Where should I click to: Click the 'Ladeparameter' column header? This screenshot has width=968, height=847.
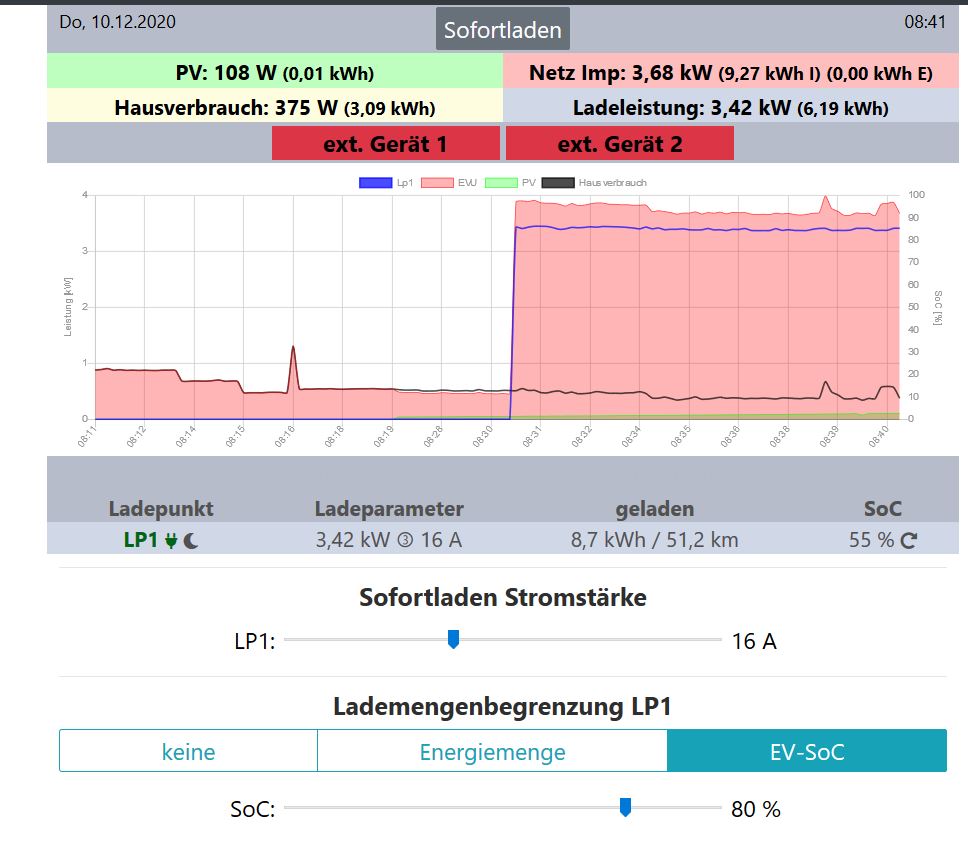tap(389, 509)
